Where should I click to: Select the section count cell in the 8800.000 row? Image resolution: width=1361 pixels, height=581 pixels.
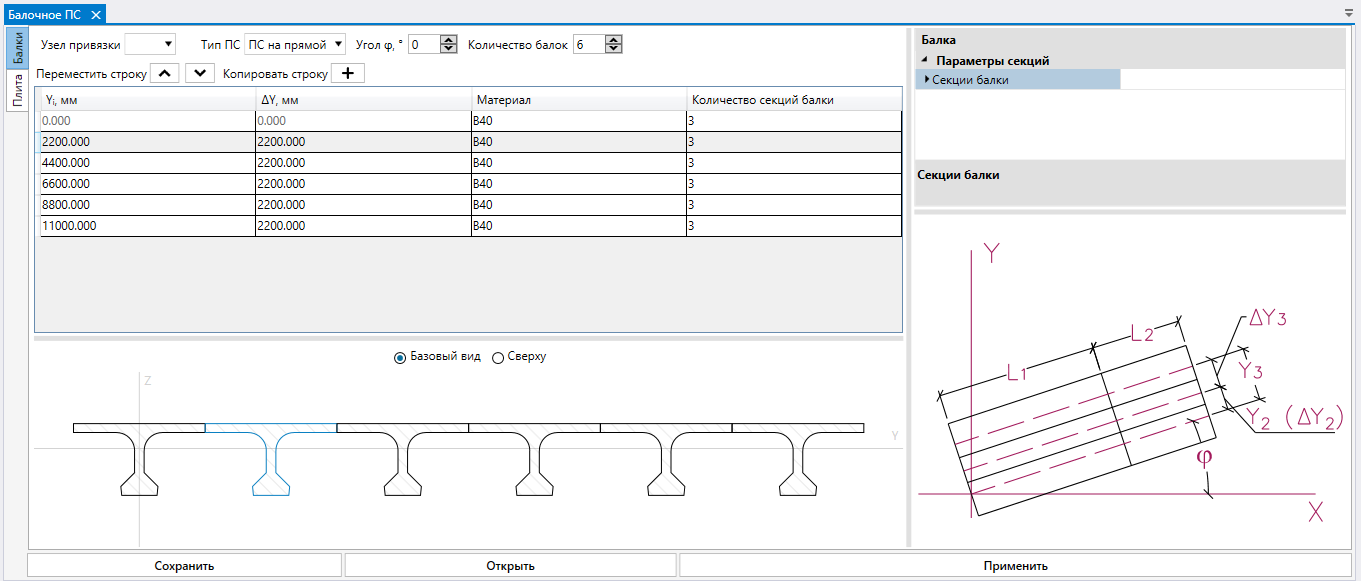pos(793,205)
